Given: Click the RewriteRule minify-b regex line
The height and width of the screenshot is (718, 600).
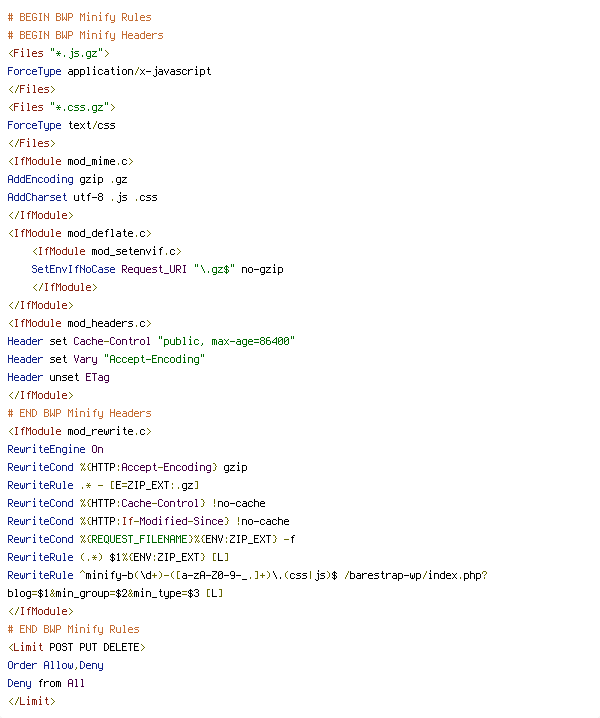Looking at the screenshot, I should [247, 584].
